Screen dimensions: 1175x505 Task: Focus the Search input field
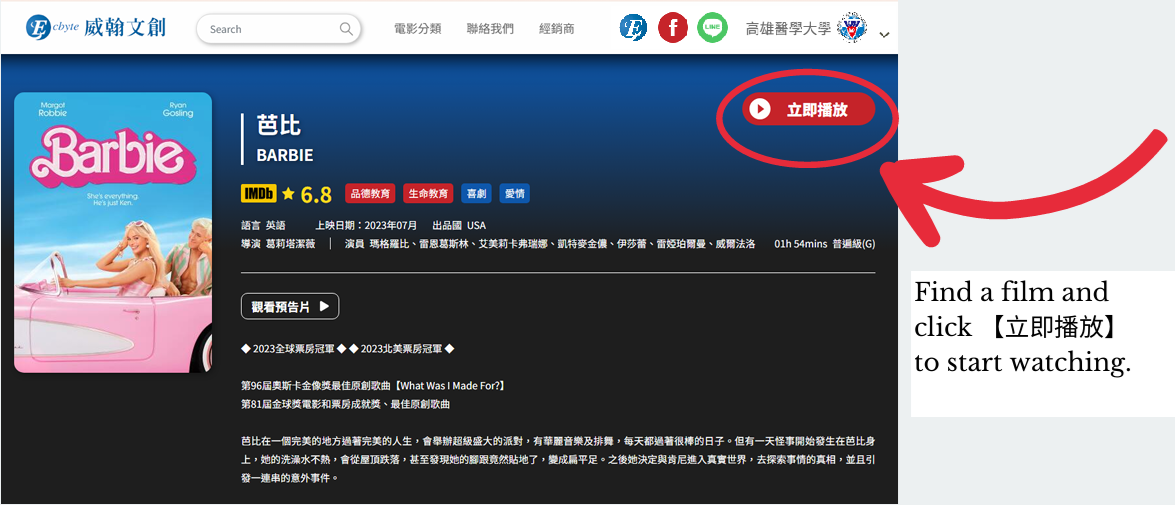(278, 29)
